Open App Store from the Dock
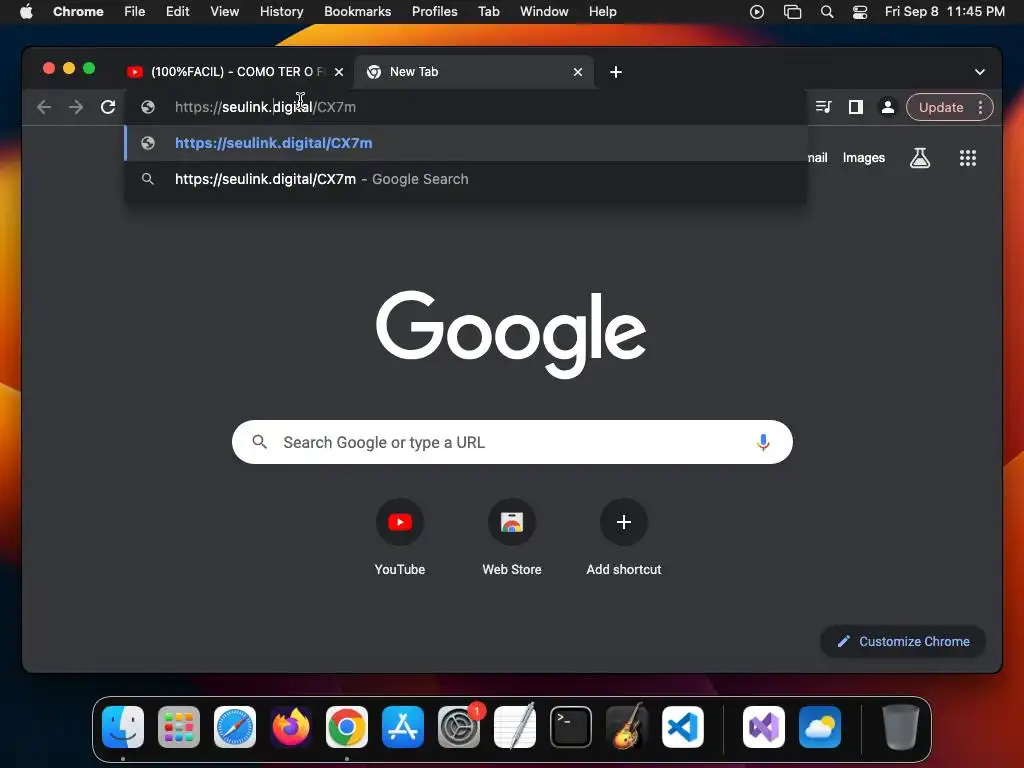This screenshot has width=1024, height=768. tap(403, 727)
